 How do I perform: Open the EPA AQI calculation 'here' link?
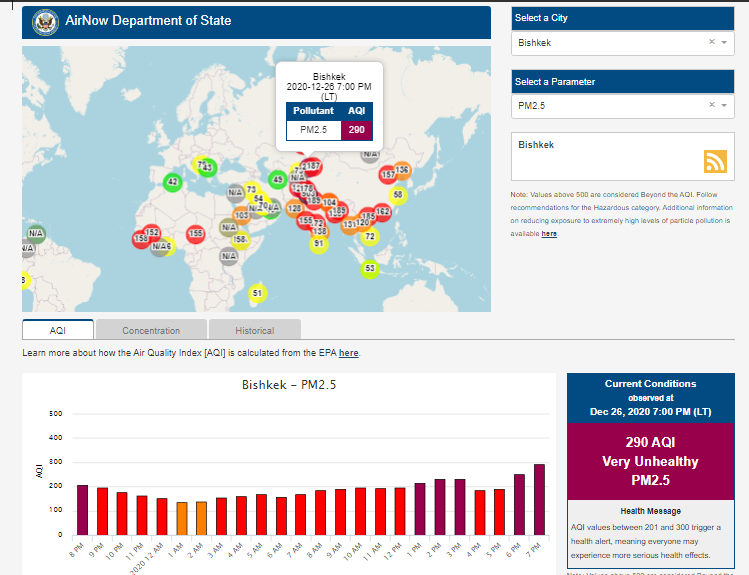tap(348, 353)
